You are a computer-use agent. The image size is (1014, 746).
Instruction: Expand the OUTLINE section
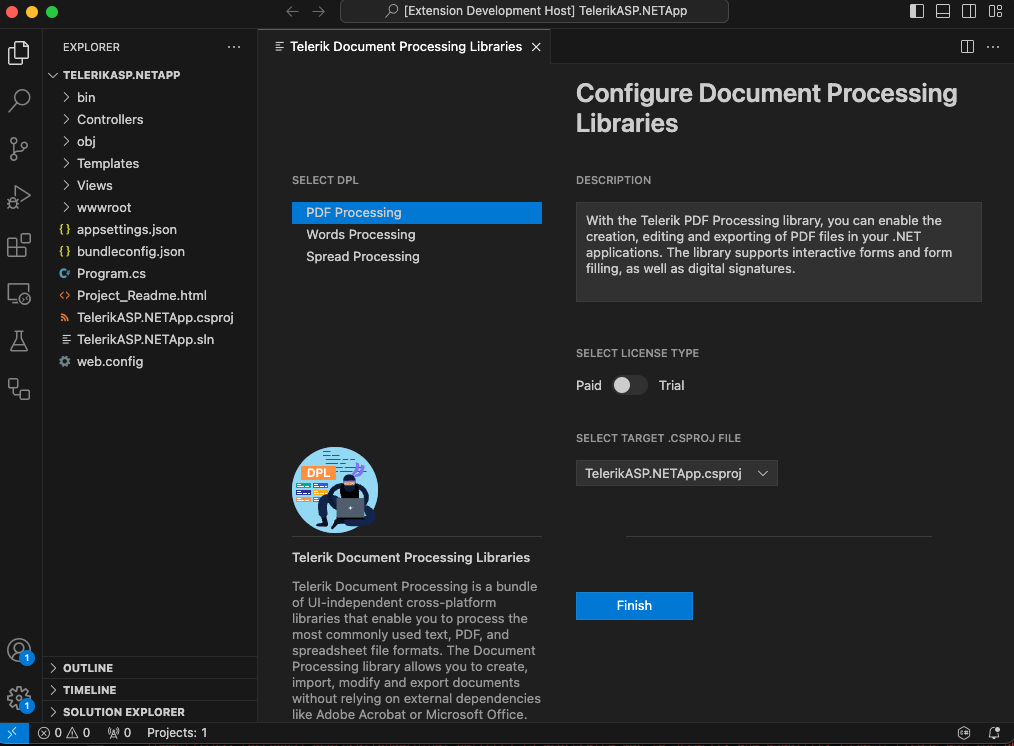click(150, 668)
